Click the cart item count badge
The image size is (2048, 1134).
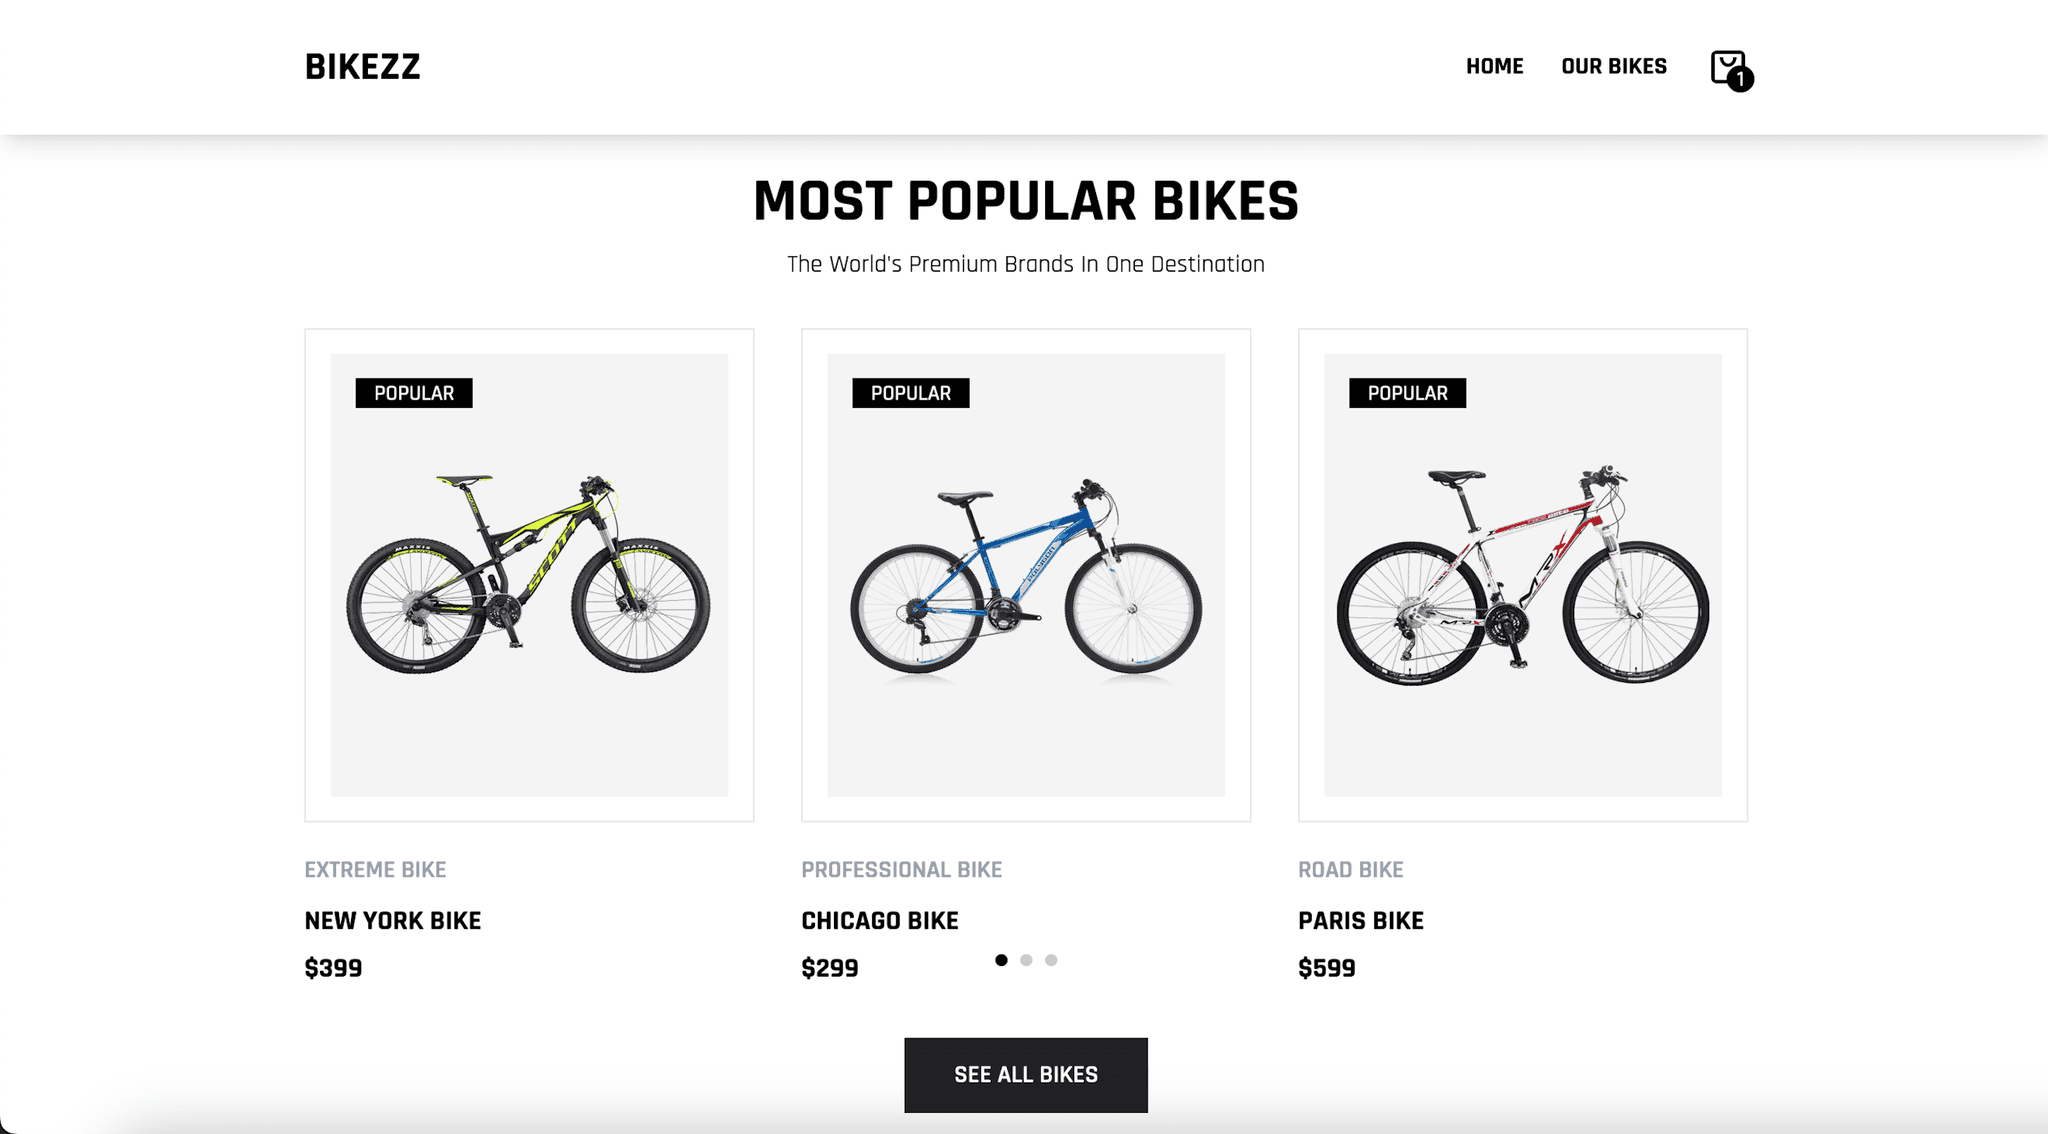pos(1740,79)
